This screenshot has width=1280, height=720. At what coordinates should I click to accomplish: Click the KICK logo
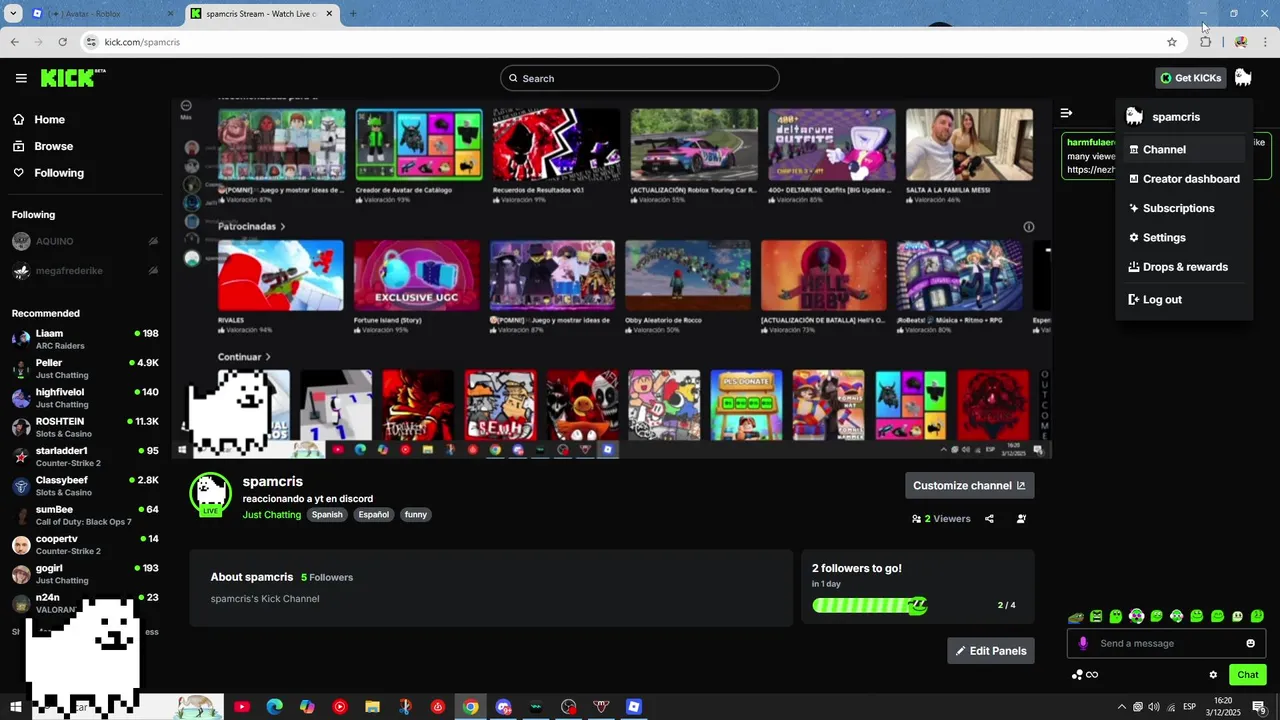pyautogui.click(x=73, y=78)
